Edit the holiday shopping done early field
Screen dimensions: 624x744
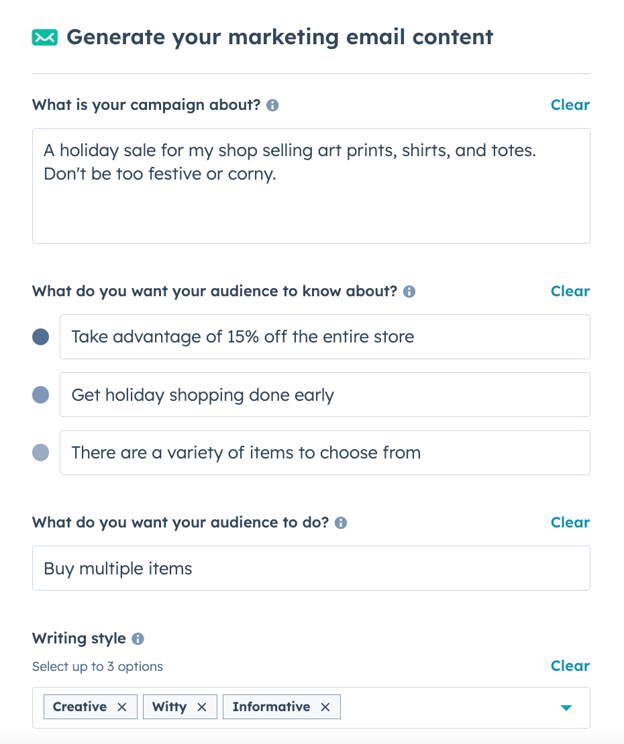click(x=325, y=395)
